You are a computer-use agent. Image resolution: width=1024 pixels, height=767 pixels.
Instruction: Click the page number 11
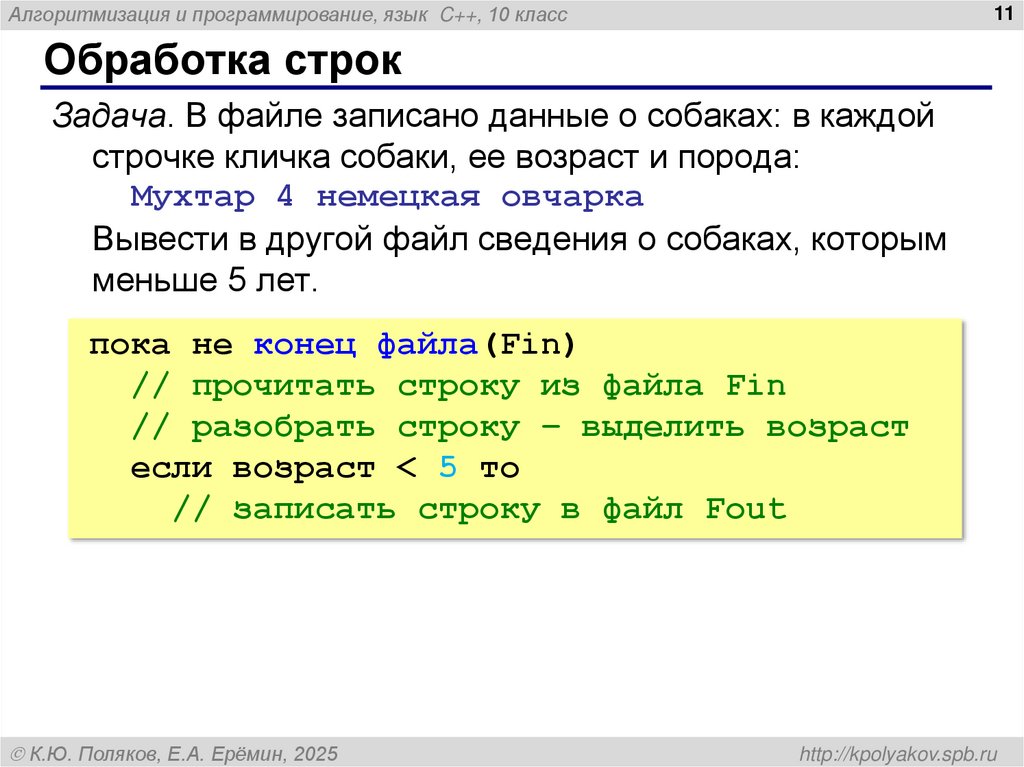pos(1005,13)
